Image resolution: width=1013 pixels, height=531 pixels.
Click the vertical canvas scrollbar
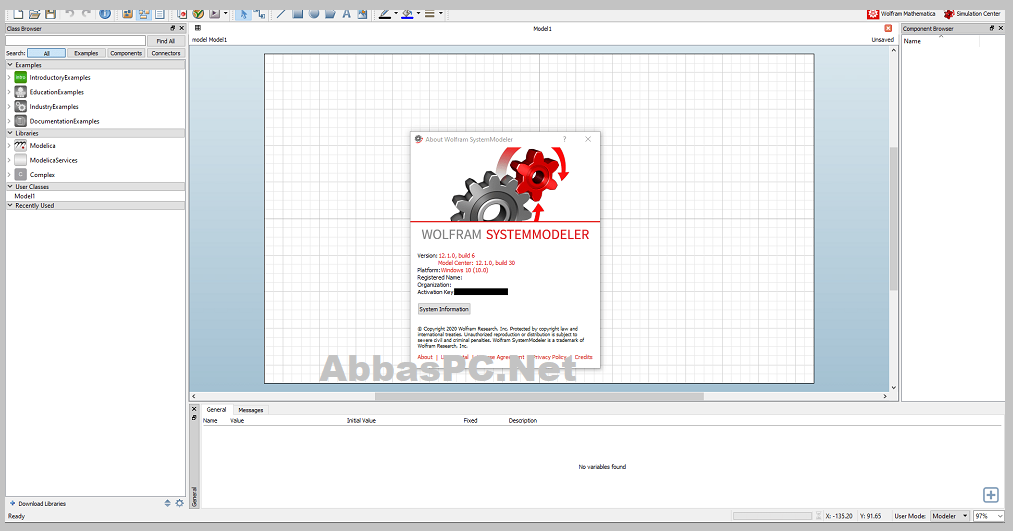click(893, 218)
